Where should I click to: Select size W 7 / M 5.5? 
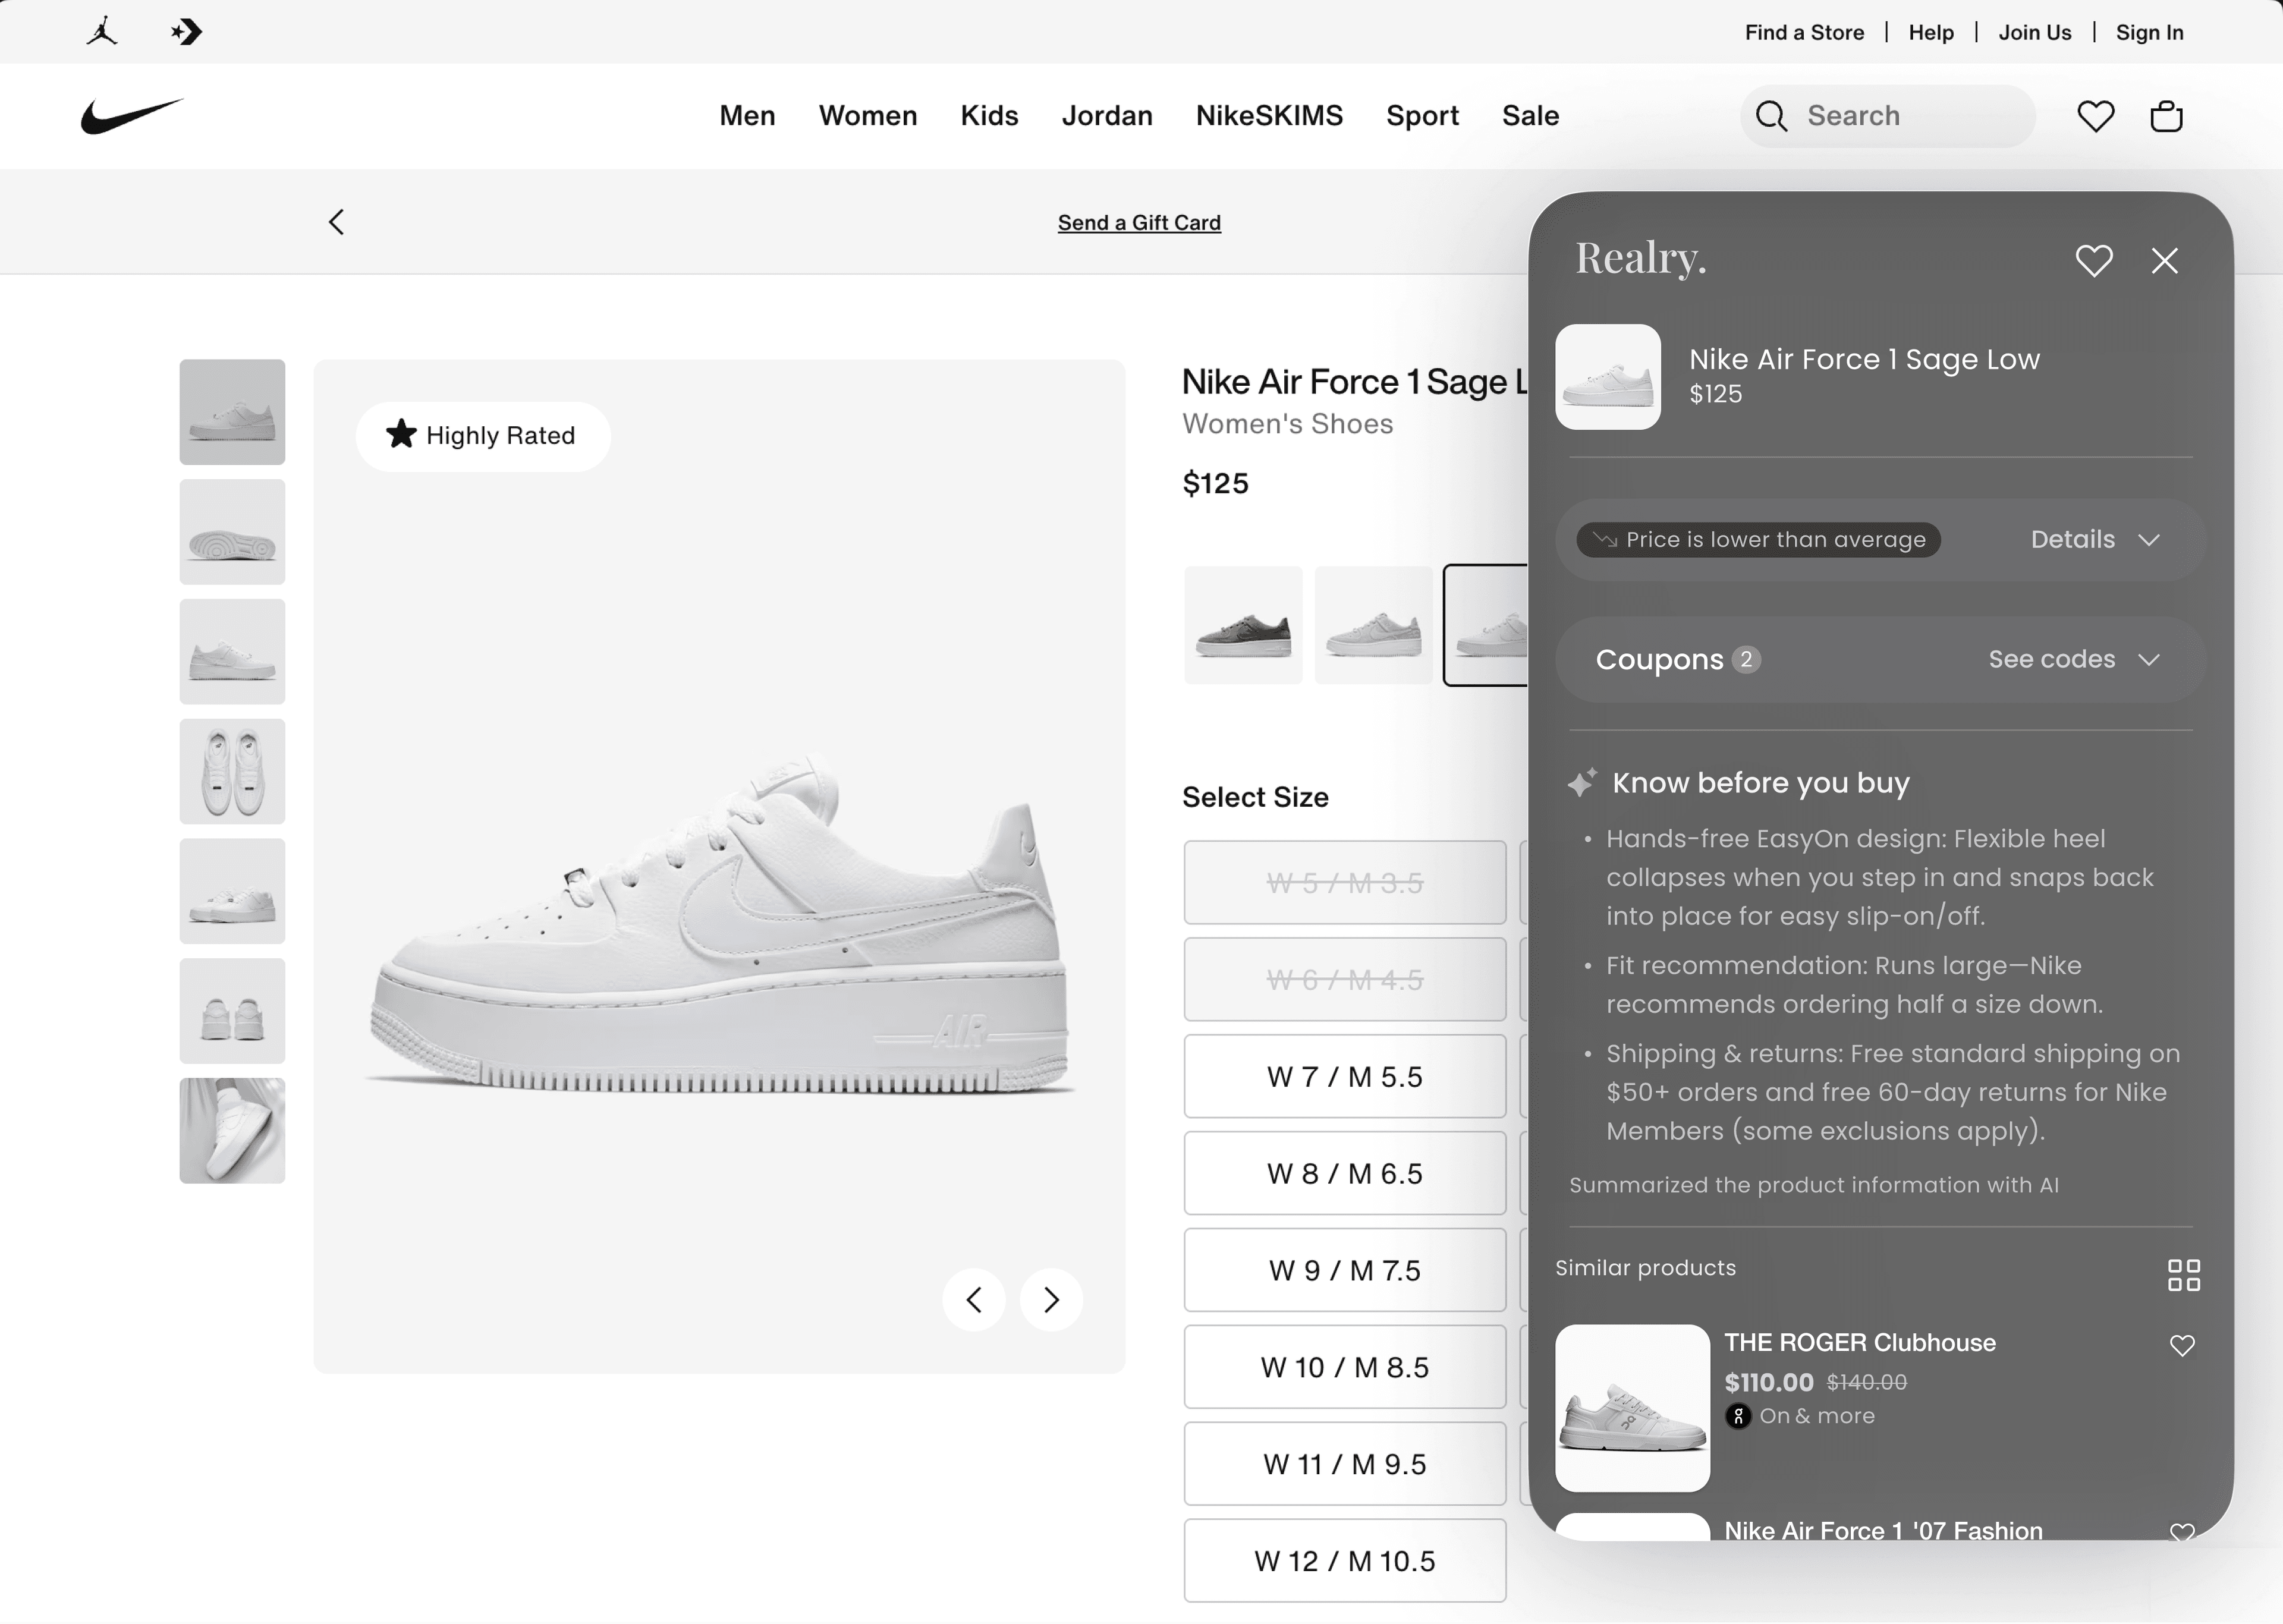(1345, 1077)
